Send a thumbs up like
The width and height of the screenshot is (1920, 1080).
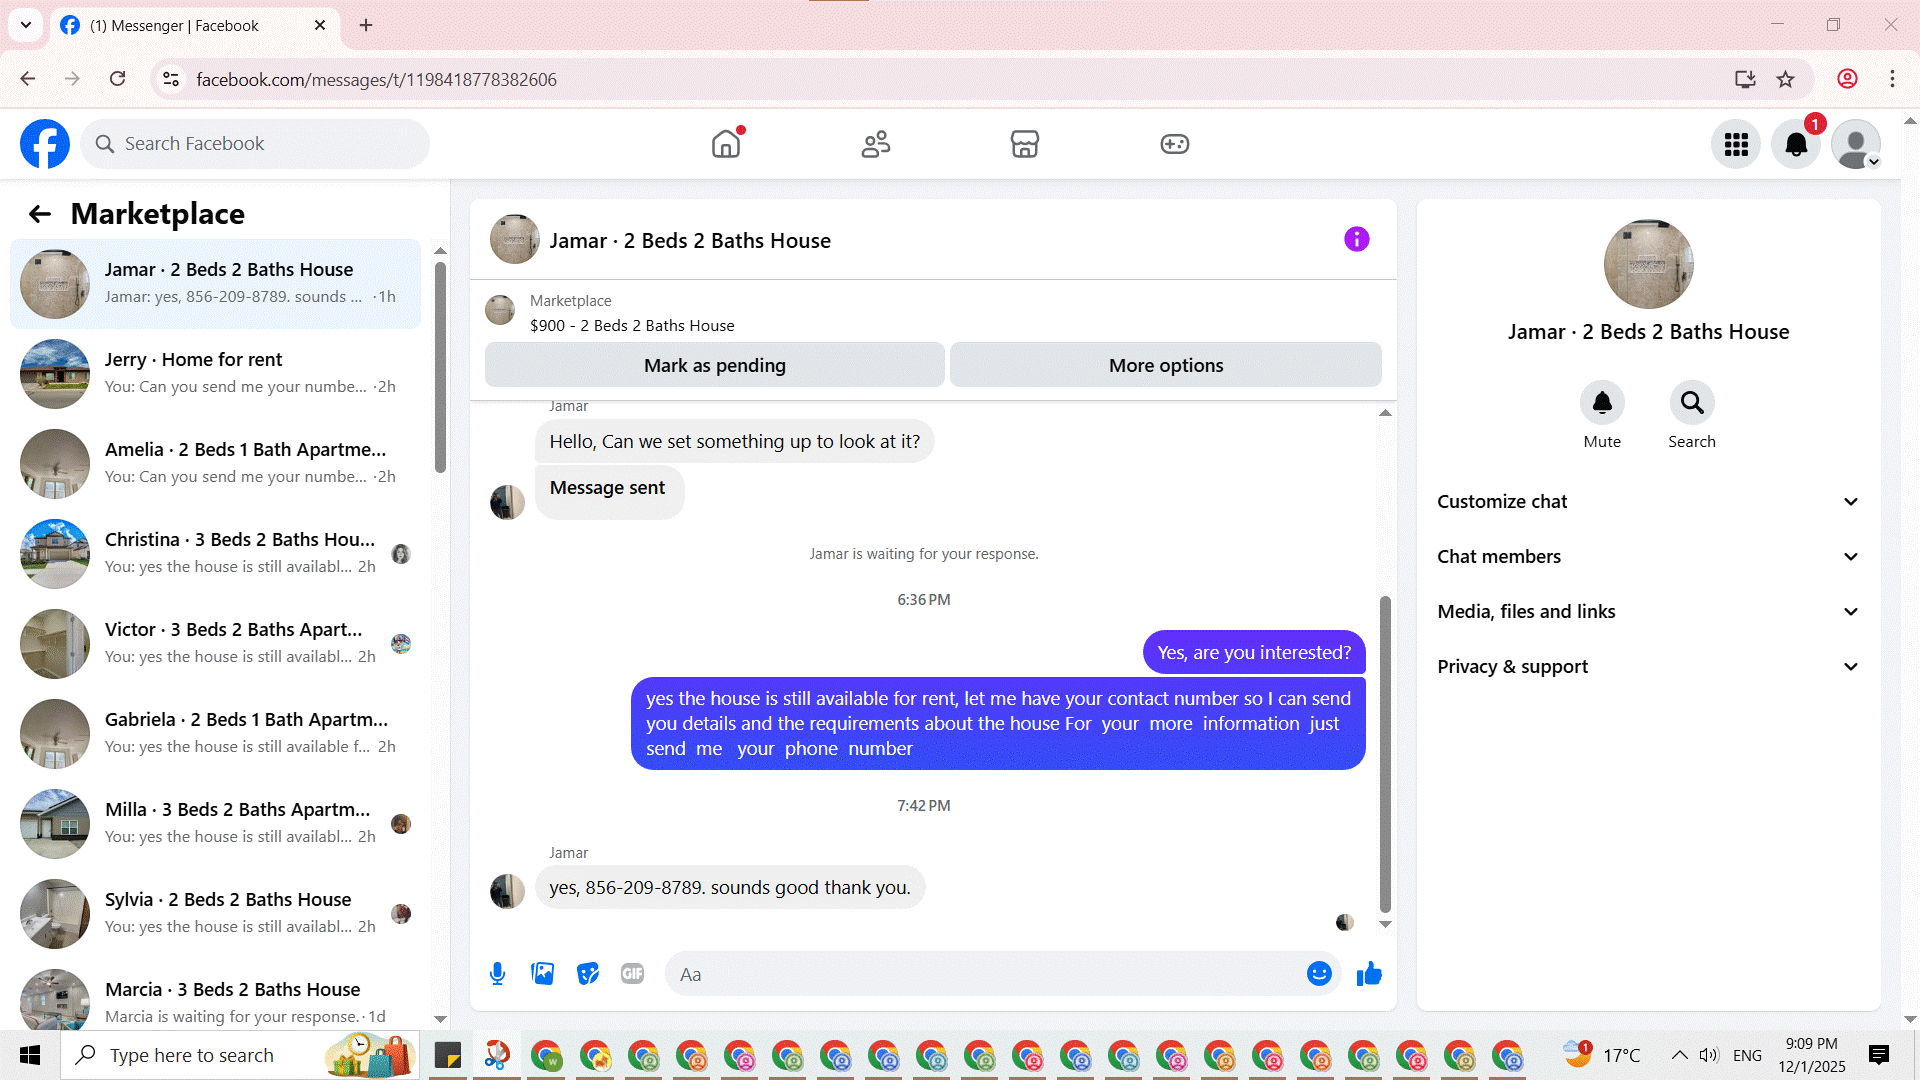tap(1369, 974)
